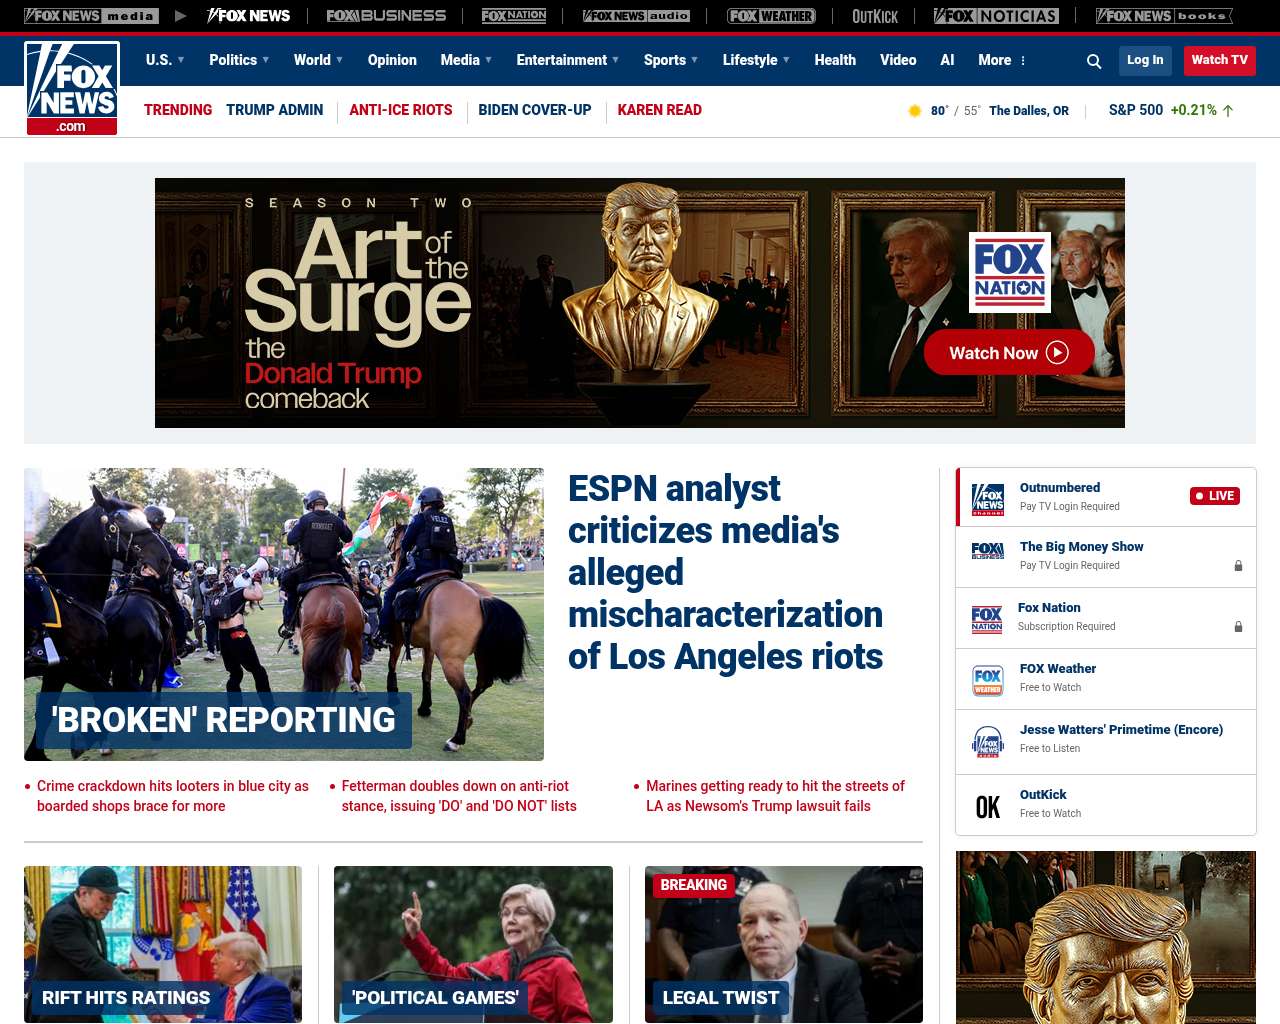
Task: Open Fox News Books logo
Action: point(1164,16)
